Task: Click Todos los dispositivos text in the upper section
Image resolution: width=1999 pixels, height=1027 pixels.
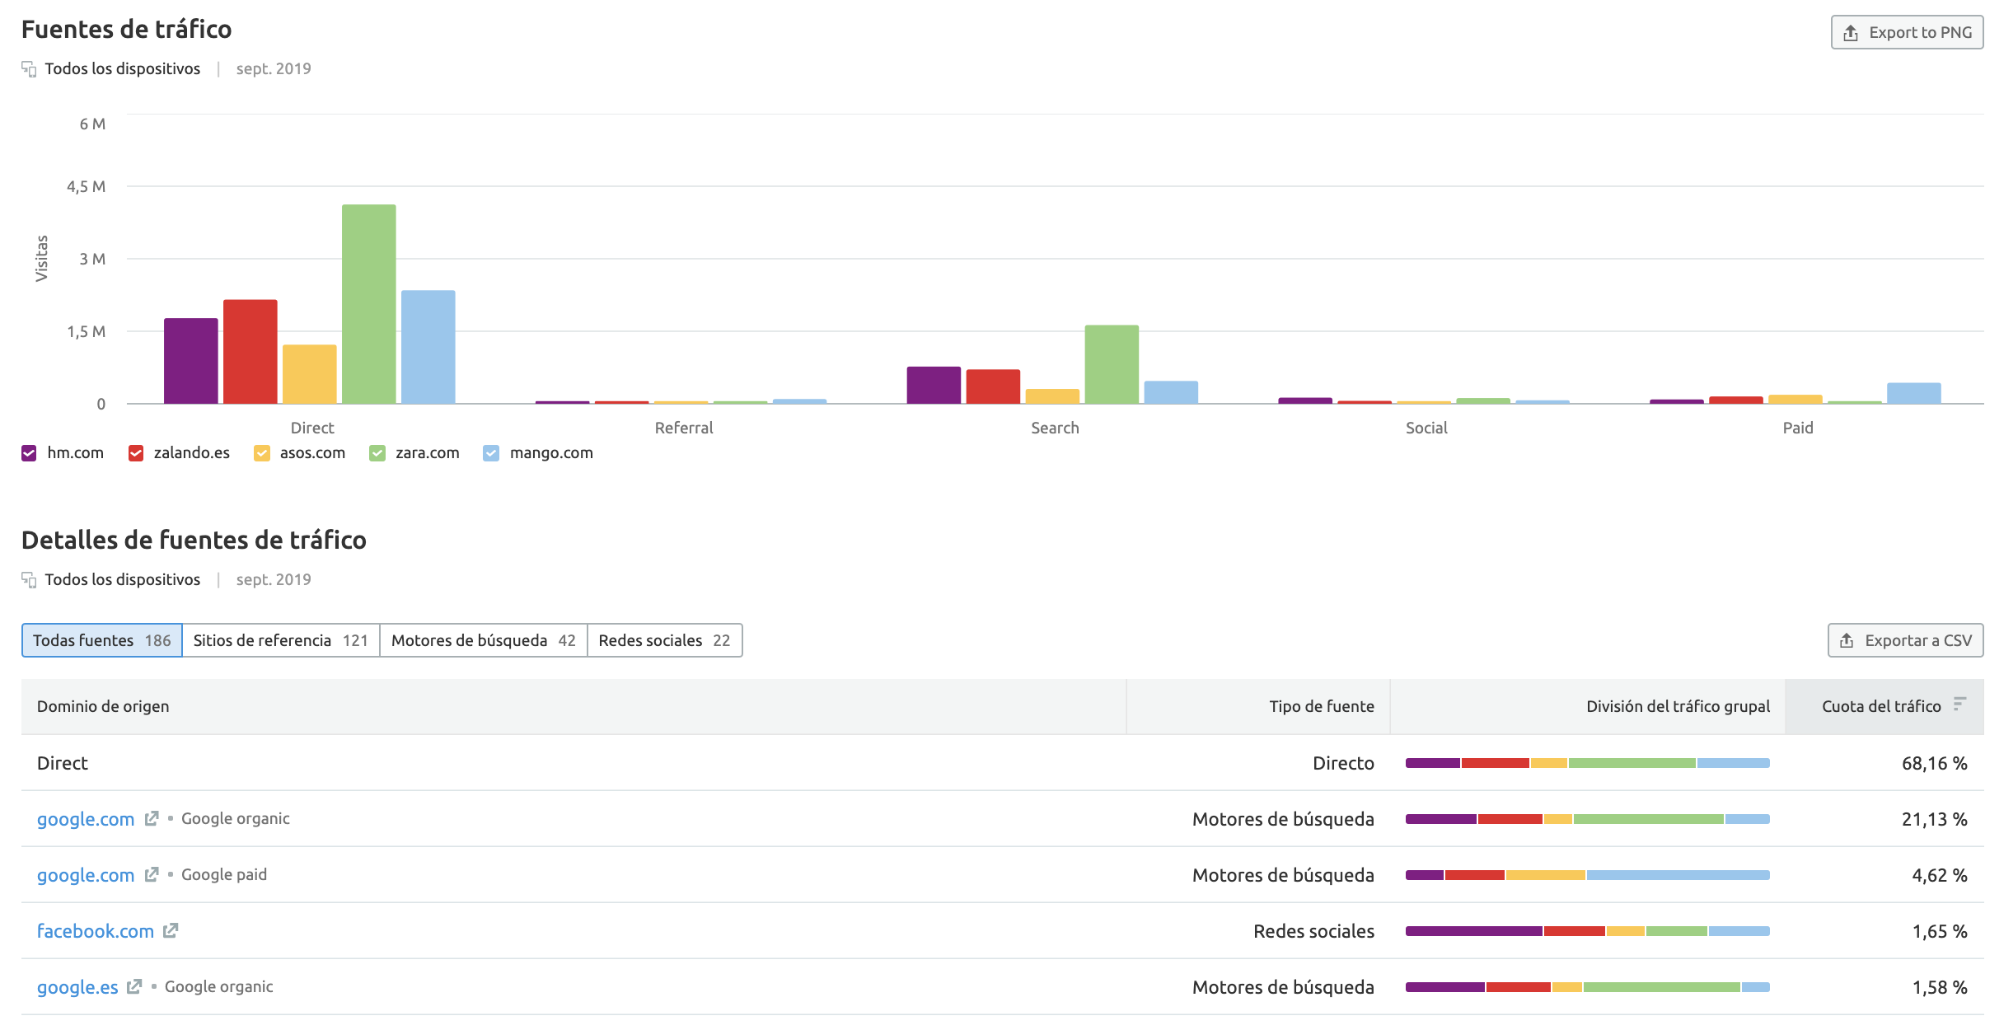Action: pyautogui.click(x=122, y=69)
